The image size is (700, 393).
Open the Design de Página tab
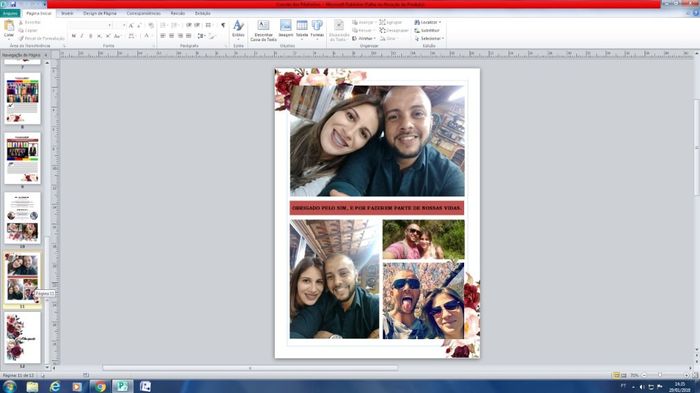coord(100,13)
